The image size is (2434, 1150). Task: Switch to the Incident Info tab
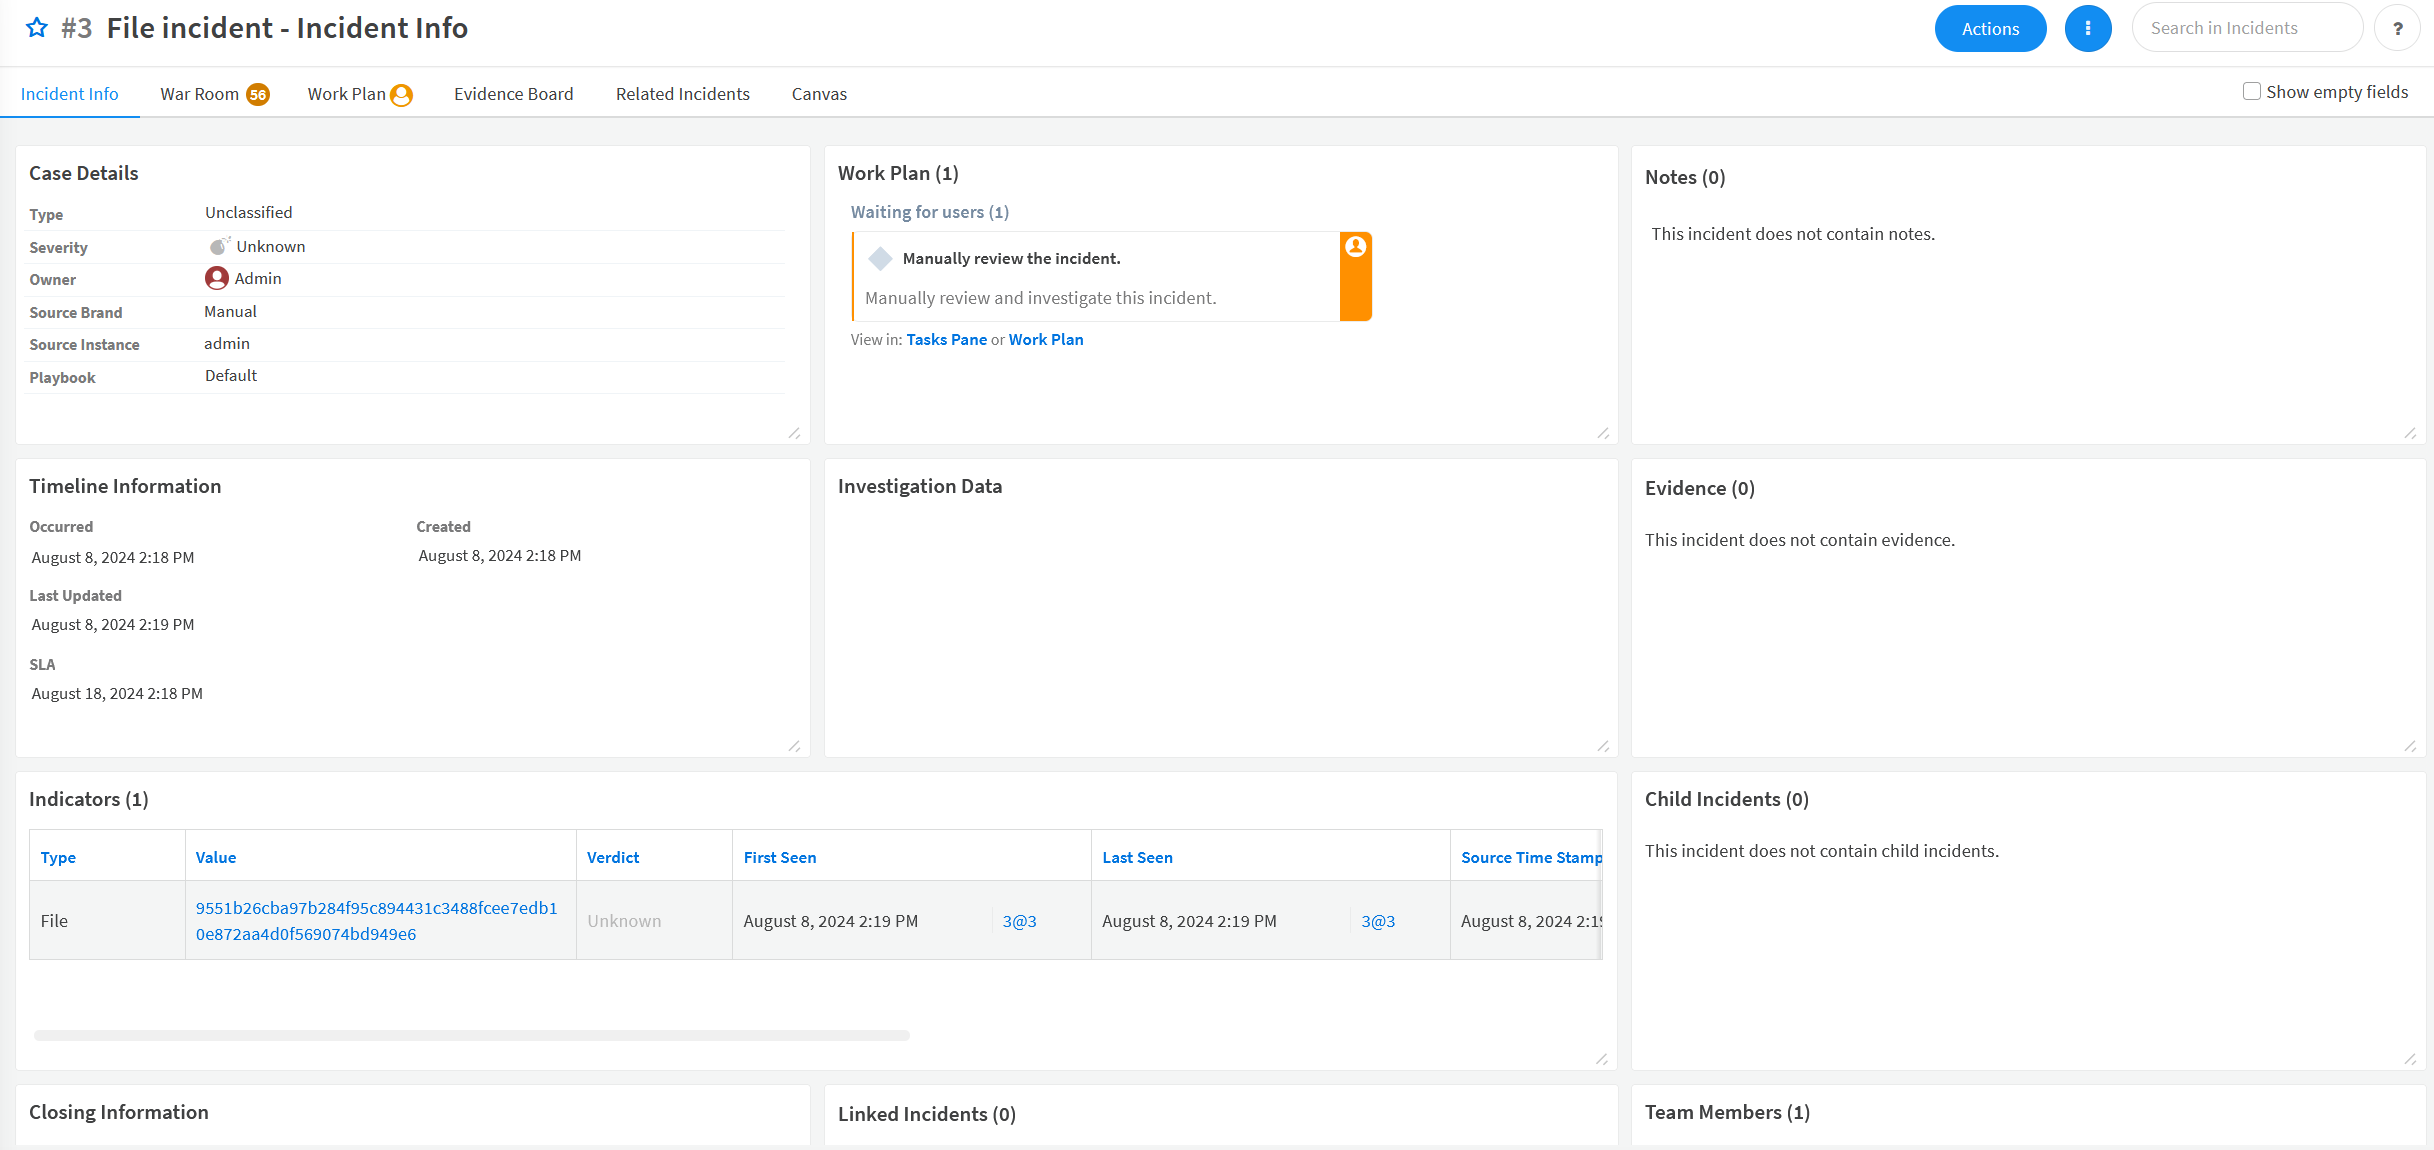pos(69,94)
